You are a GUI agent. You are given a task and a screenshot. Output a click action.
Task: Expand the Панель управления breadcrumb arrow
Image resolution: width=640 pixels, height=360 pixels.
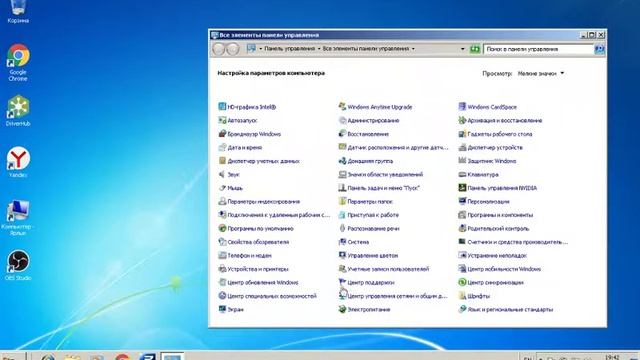click(x=319, y=49)
